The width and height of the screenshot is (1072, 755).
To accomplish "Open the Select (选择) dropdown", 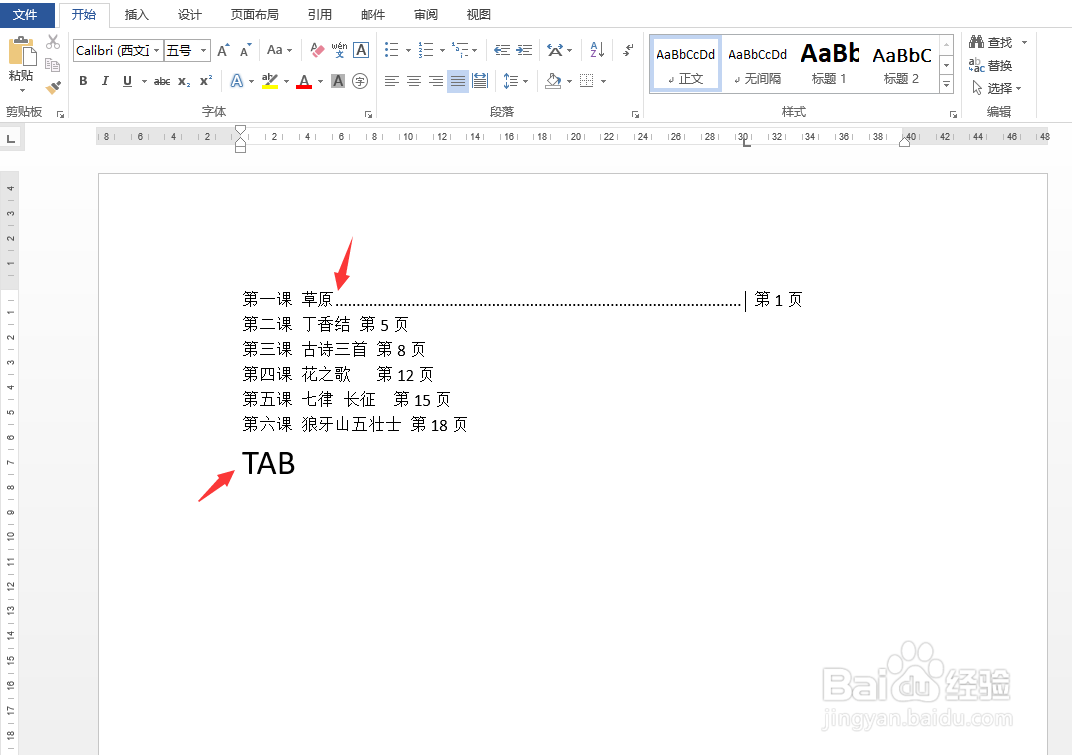I will coord(996,88).
